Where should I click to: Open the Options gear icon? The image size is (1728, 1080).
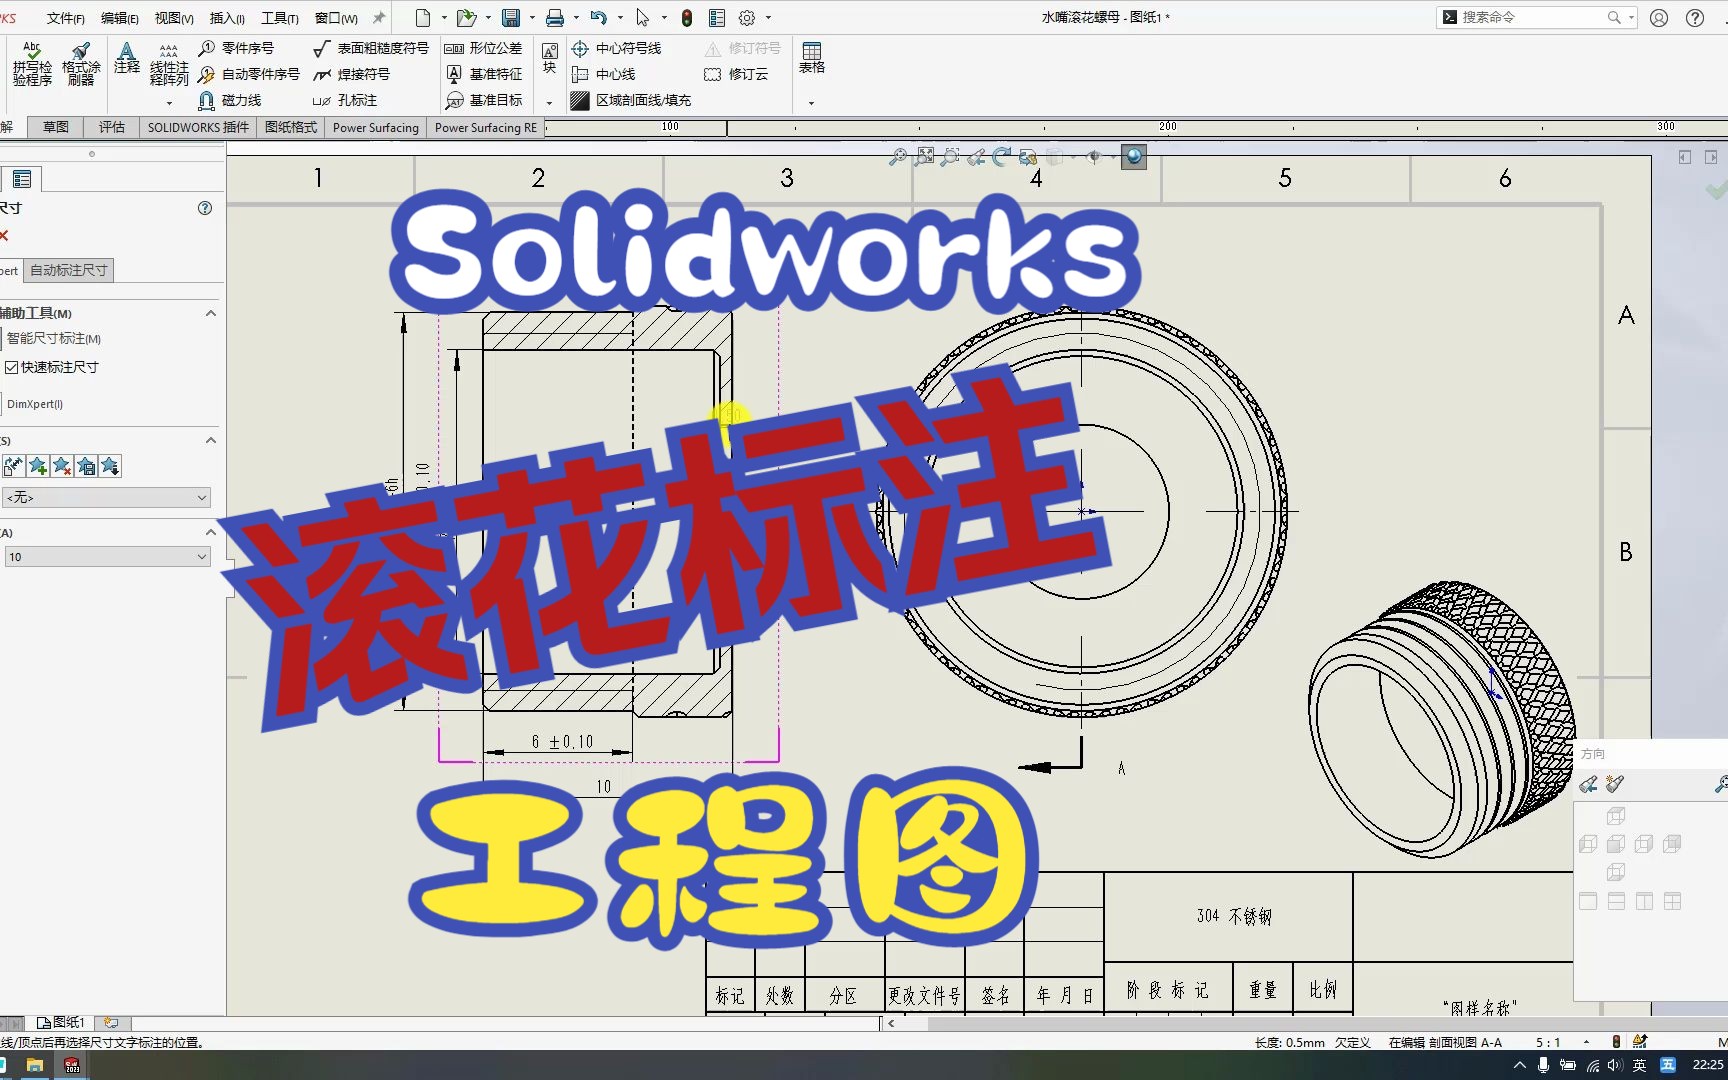(747, 18)
